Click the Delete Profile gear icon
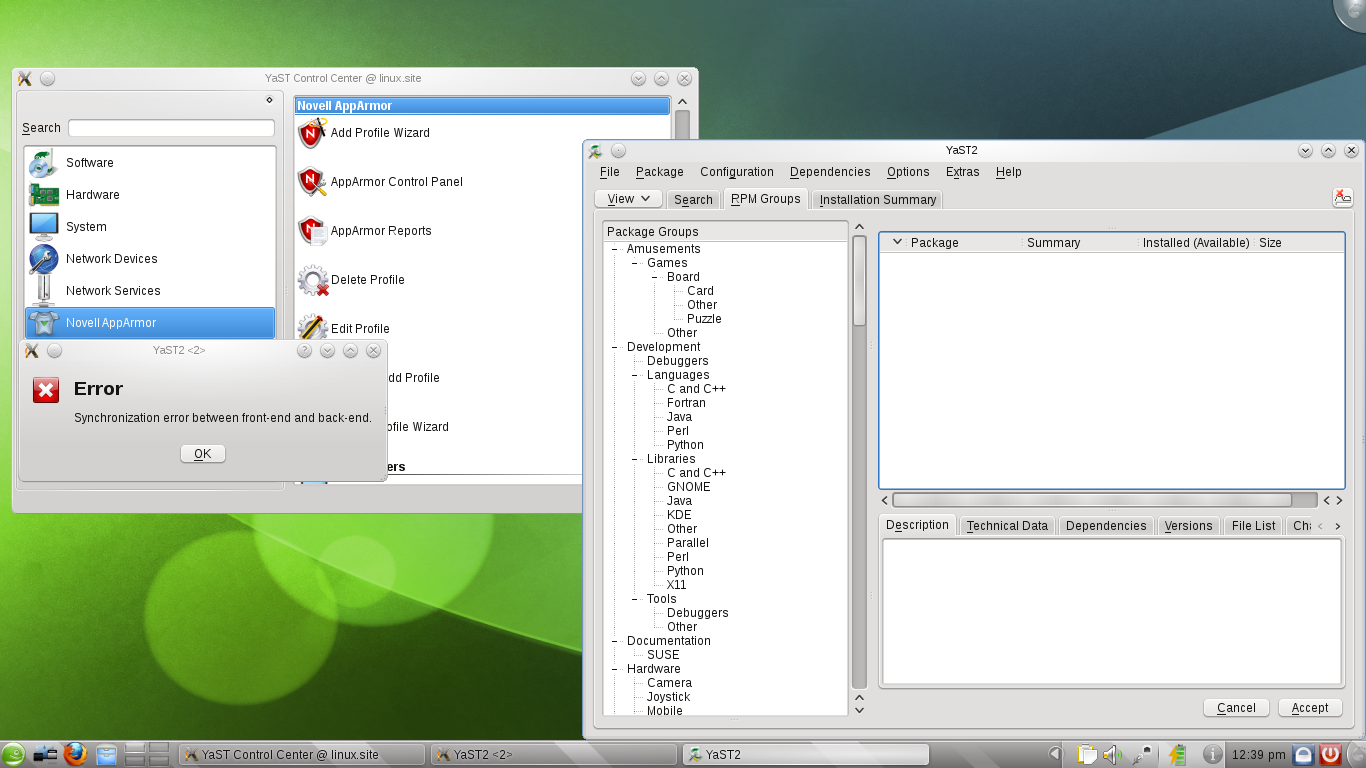Viewport: 1366px width, 768px height. tap(313, 280)
